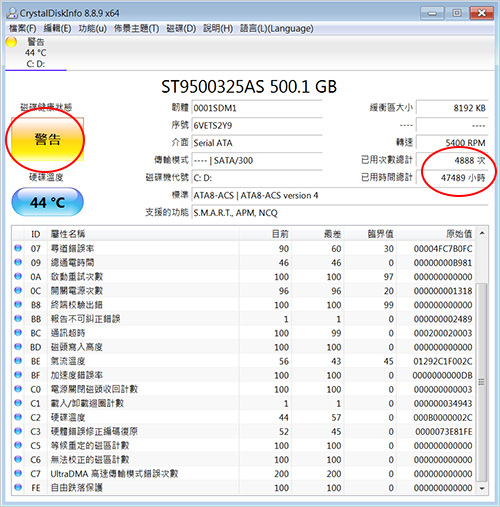This screenshot has height=507, width=500.
Task: Select the UltraDMA attribute name in row C7
Action: (x=114, y=474)
